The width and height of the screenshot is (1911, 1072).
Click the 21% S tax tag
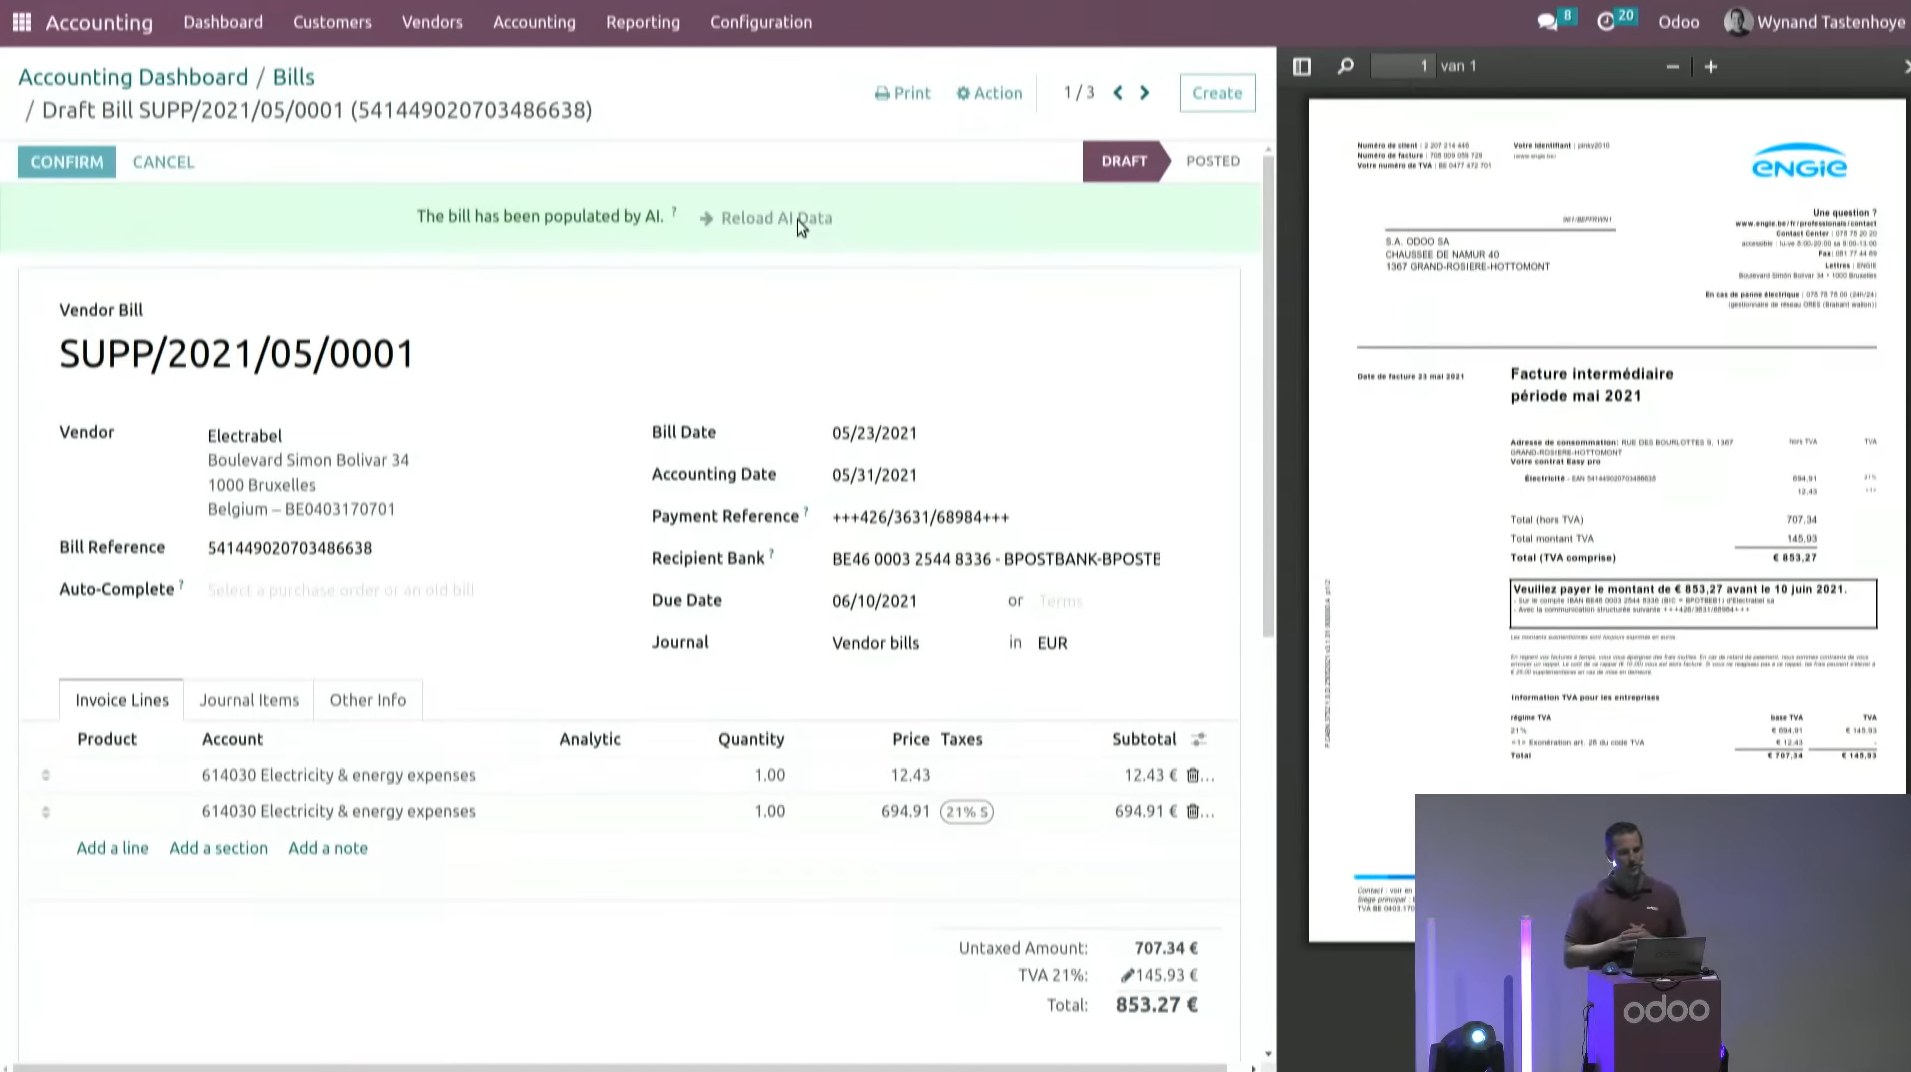click(x=967, y=812)
